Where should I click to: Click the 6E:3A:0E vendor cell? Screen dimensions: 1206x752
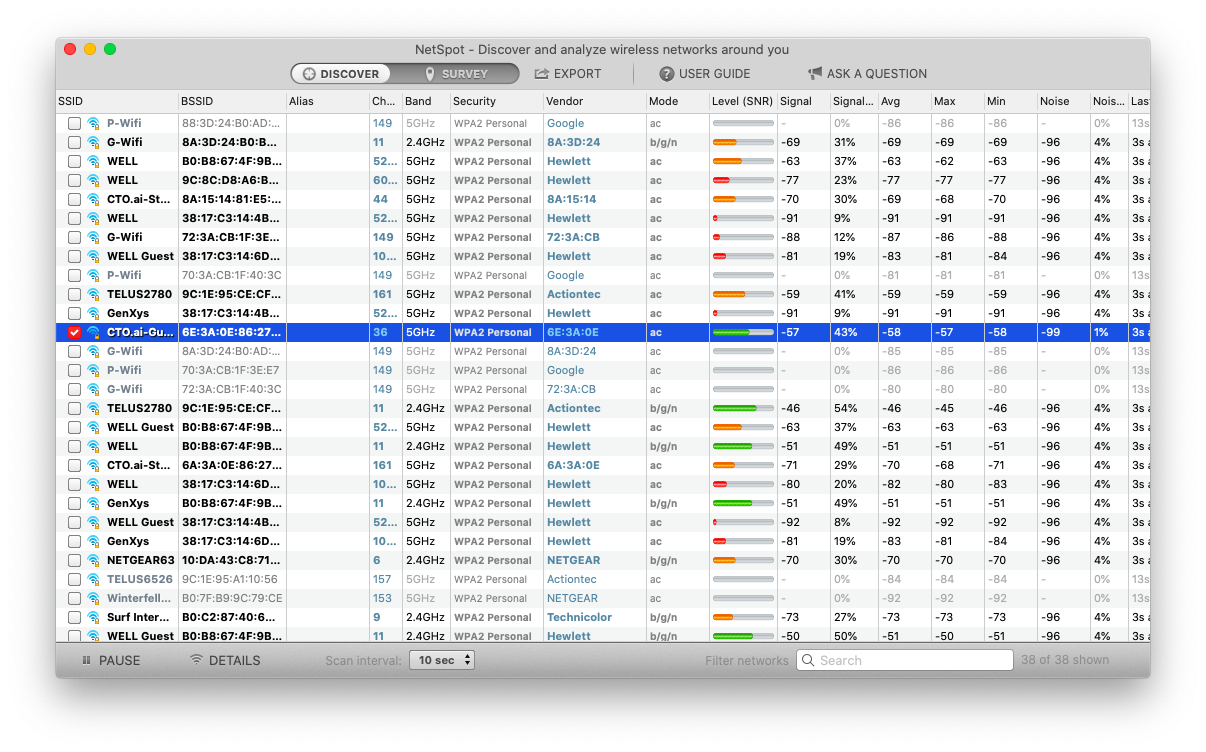click(x=573, y=332)
